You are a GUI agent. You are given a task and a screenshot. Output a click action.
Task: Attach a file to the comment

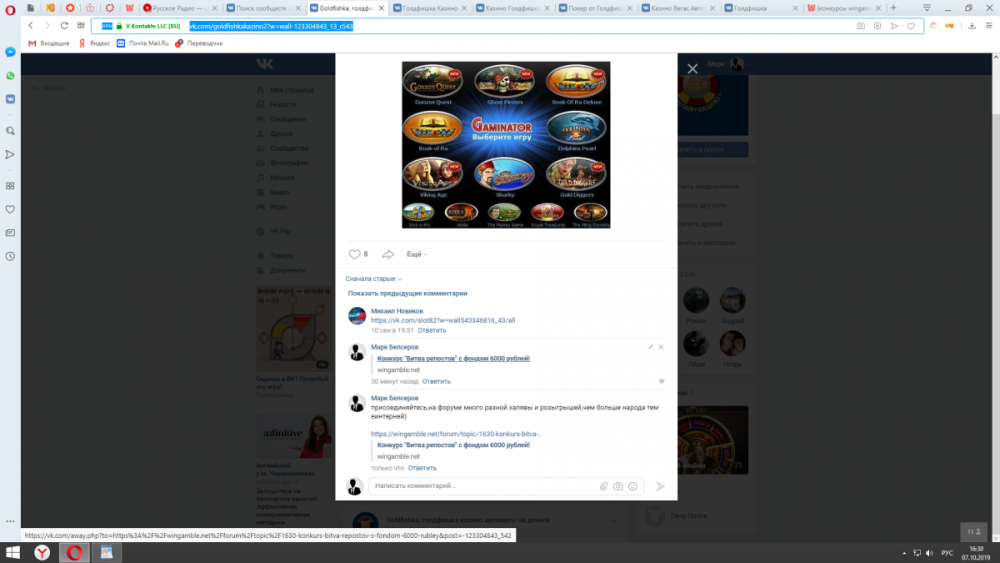pos(603,486)
